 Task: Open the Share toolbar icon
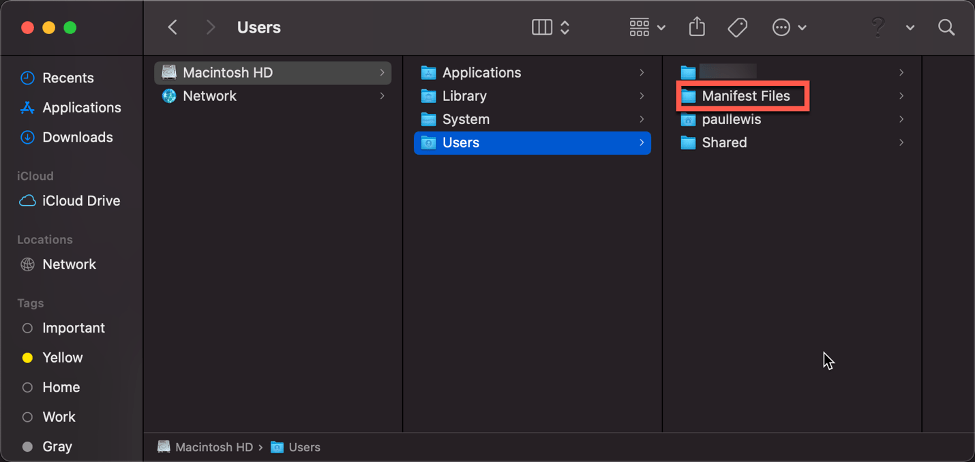click(x=698, y=28)
